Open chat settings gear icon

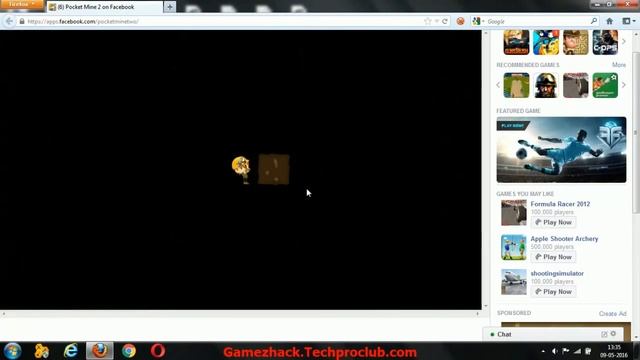[613, 334]
